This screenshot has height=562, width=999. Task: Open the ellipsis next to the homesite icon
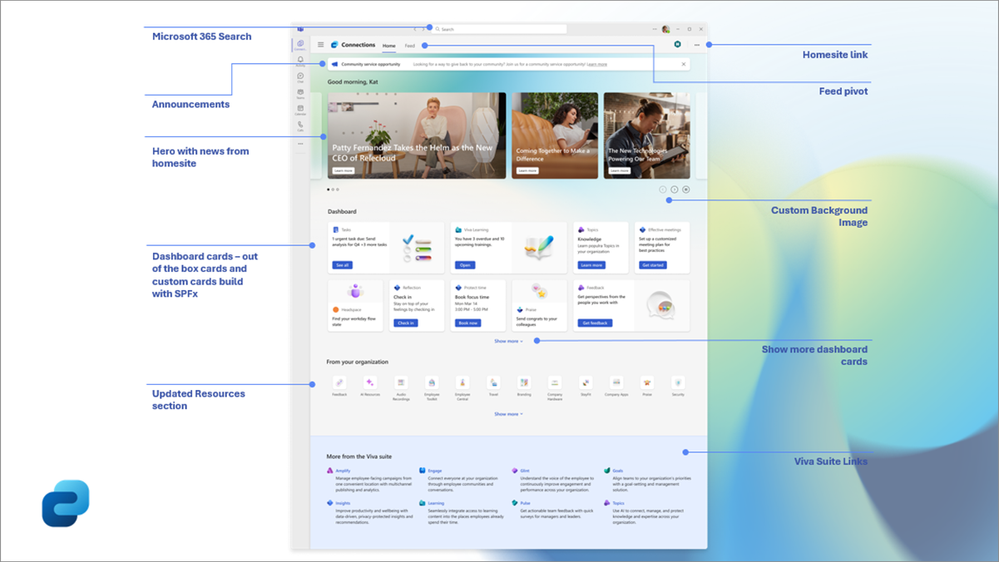click(697, 45)
